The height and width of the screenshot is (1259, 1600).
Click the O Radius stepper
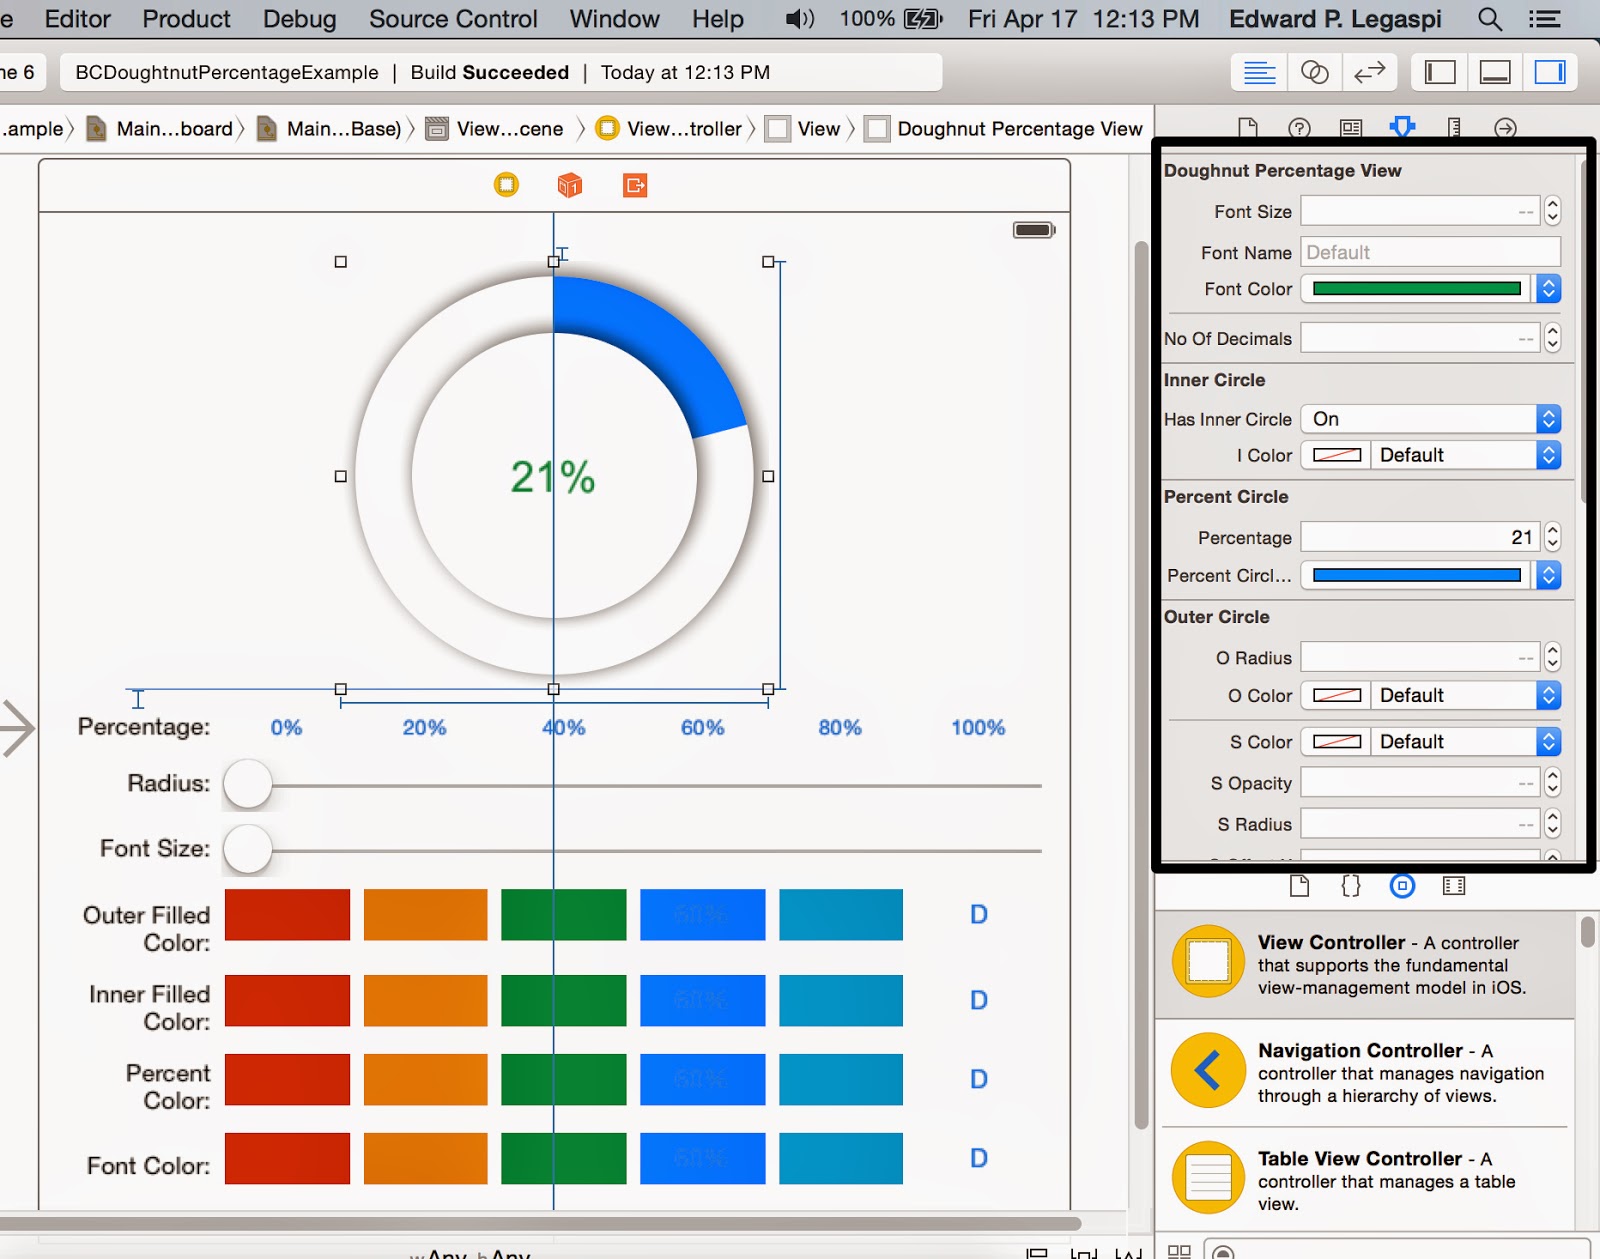(x=1552, y=657)
